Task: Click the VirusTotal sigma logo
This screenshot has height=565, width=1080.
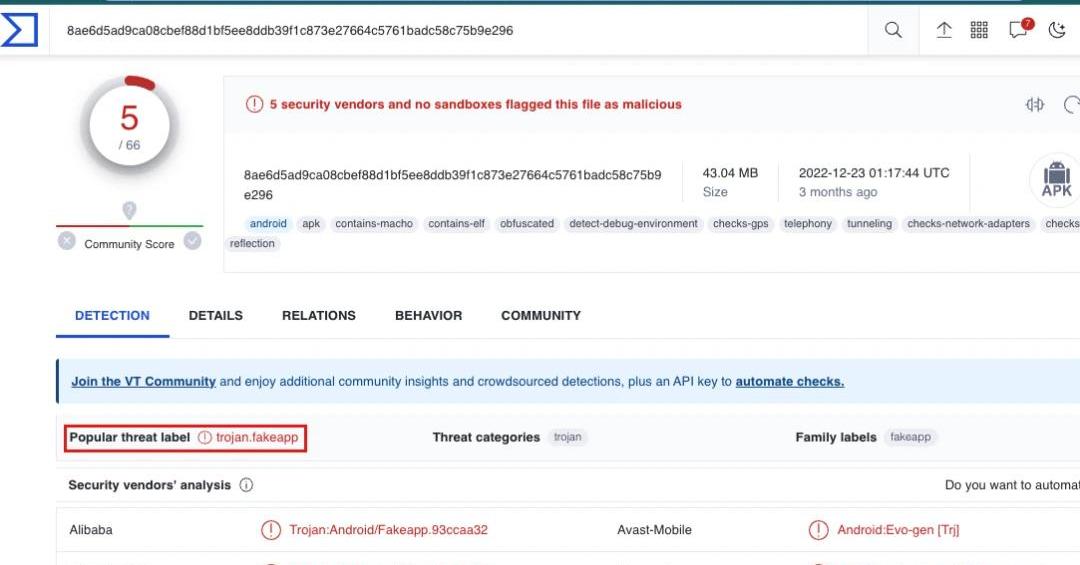Action: pos(19,30)
